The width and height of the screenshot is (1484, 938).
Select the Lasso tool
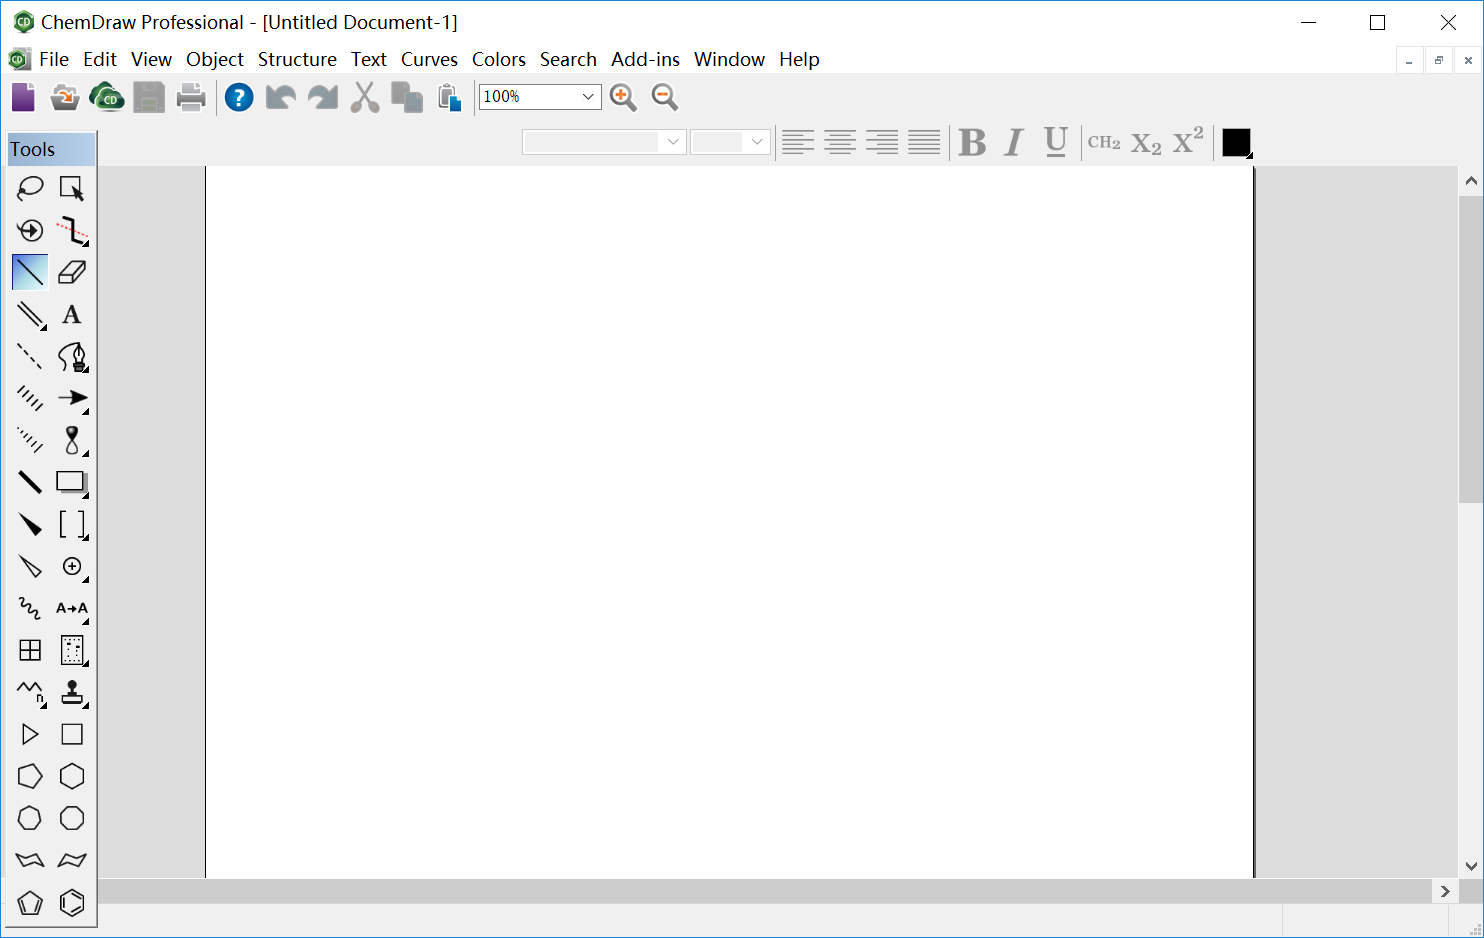click(30, 188)
